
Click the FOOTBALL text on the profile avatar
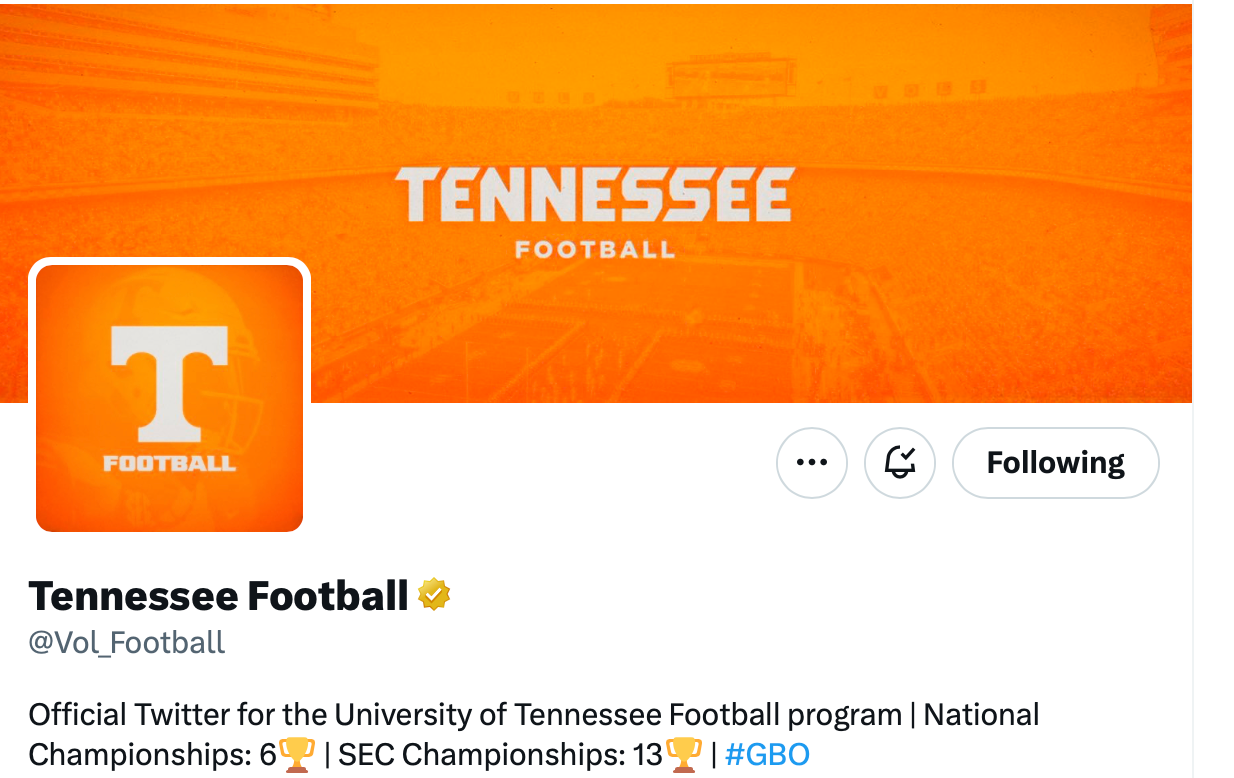point(168,462)
